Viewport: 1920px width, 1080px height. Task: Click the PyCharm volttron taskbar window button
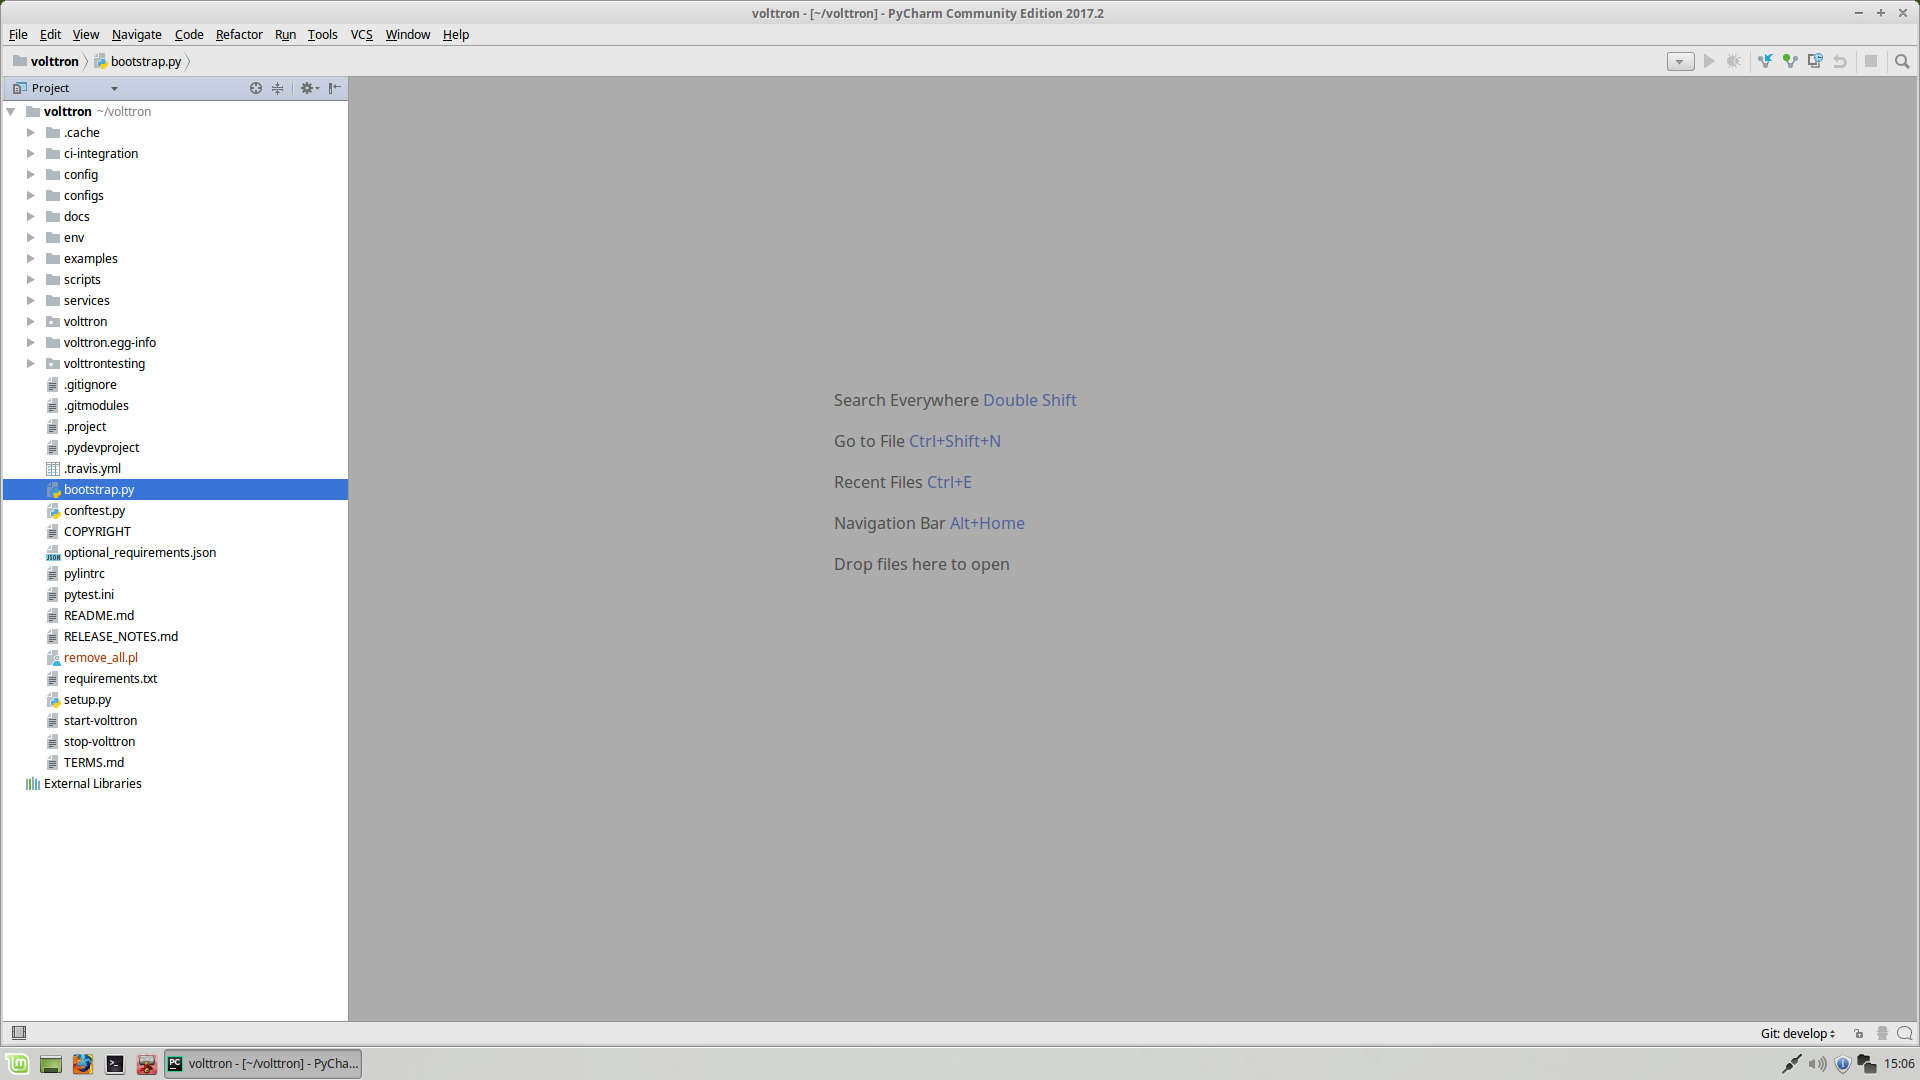[263, 1064]
